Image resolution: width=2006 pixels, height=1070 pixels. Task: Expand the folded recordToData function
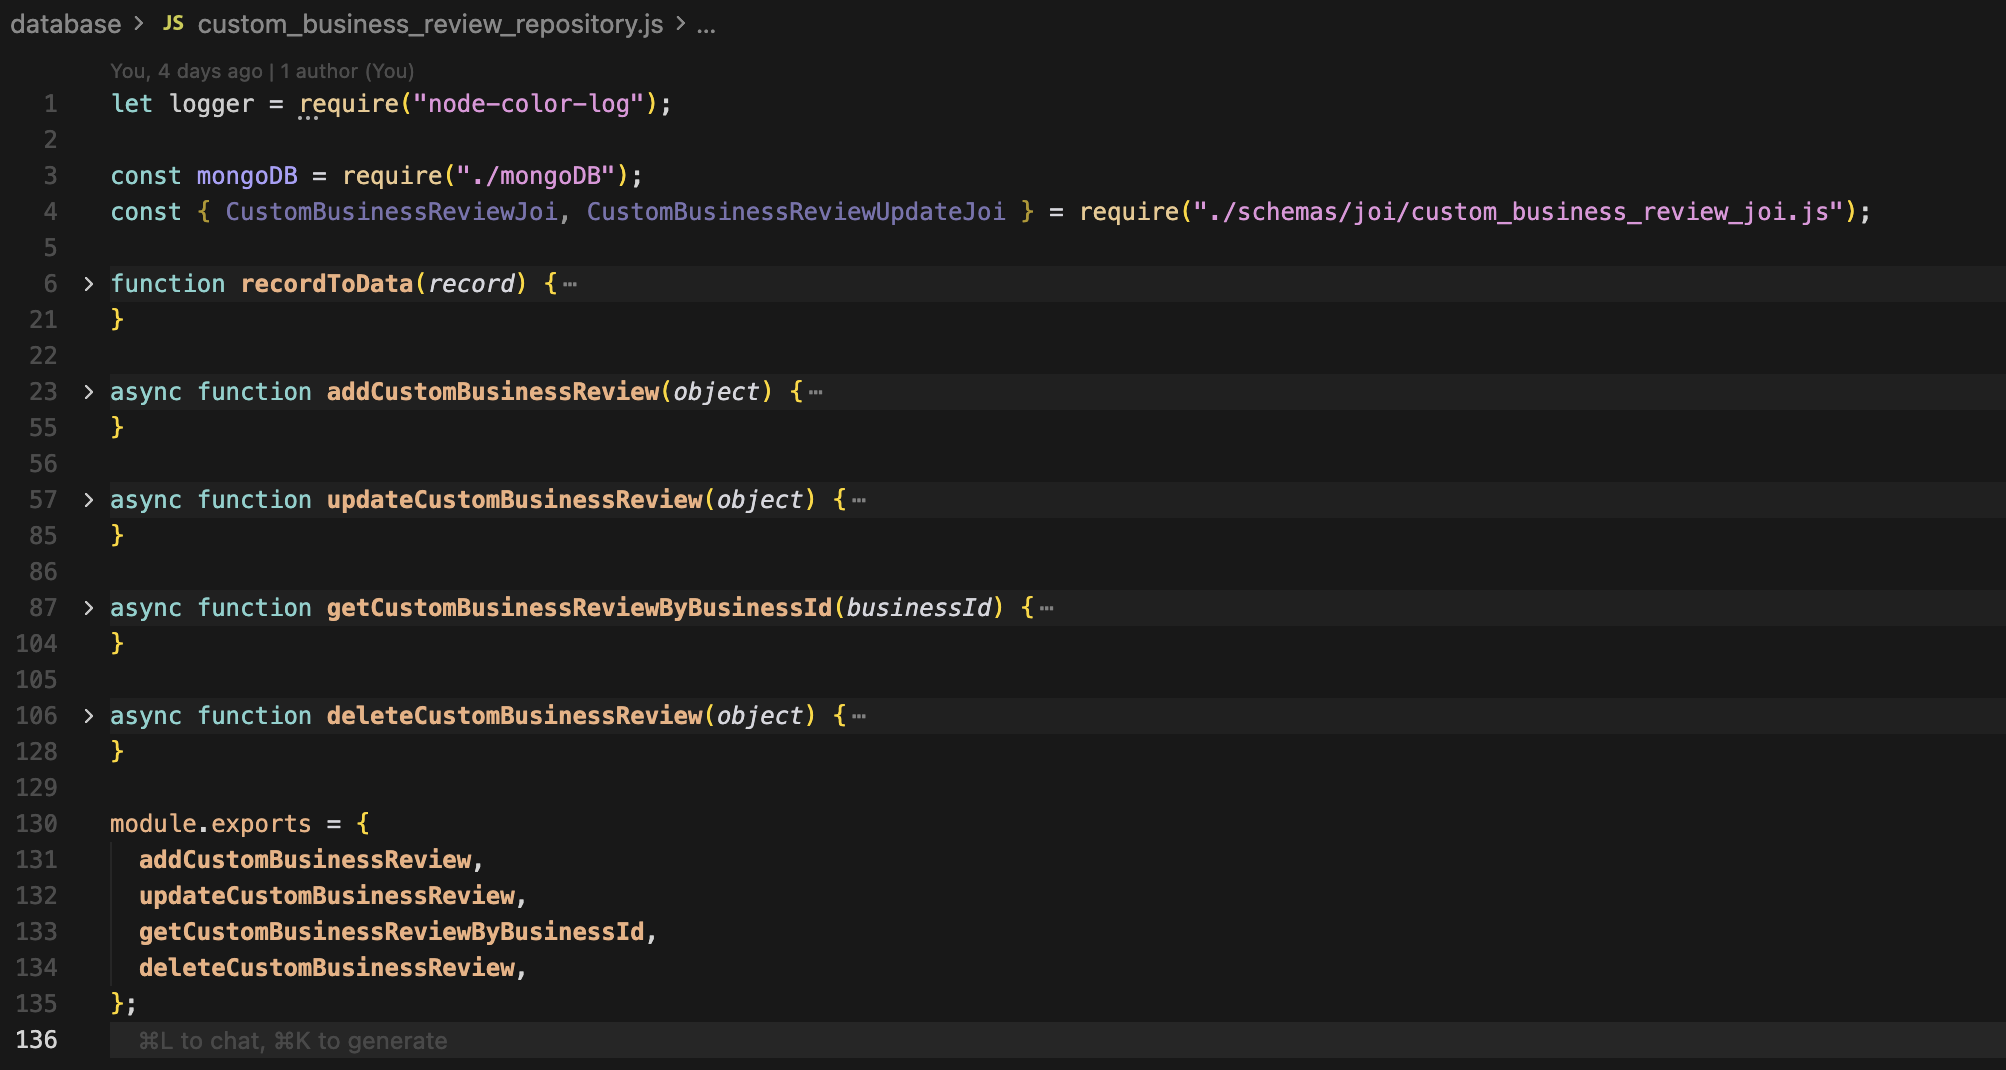(89, 284)
